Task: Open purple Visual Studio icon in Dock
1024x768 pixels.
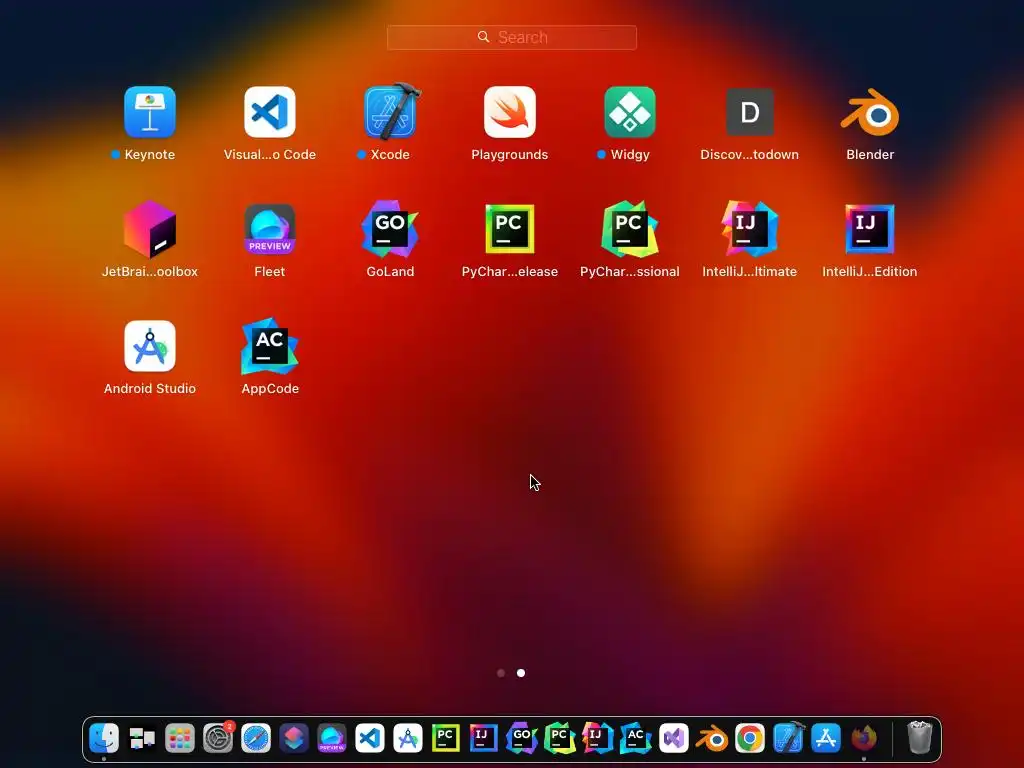Action: click(673, 739)
